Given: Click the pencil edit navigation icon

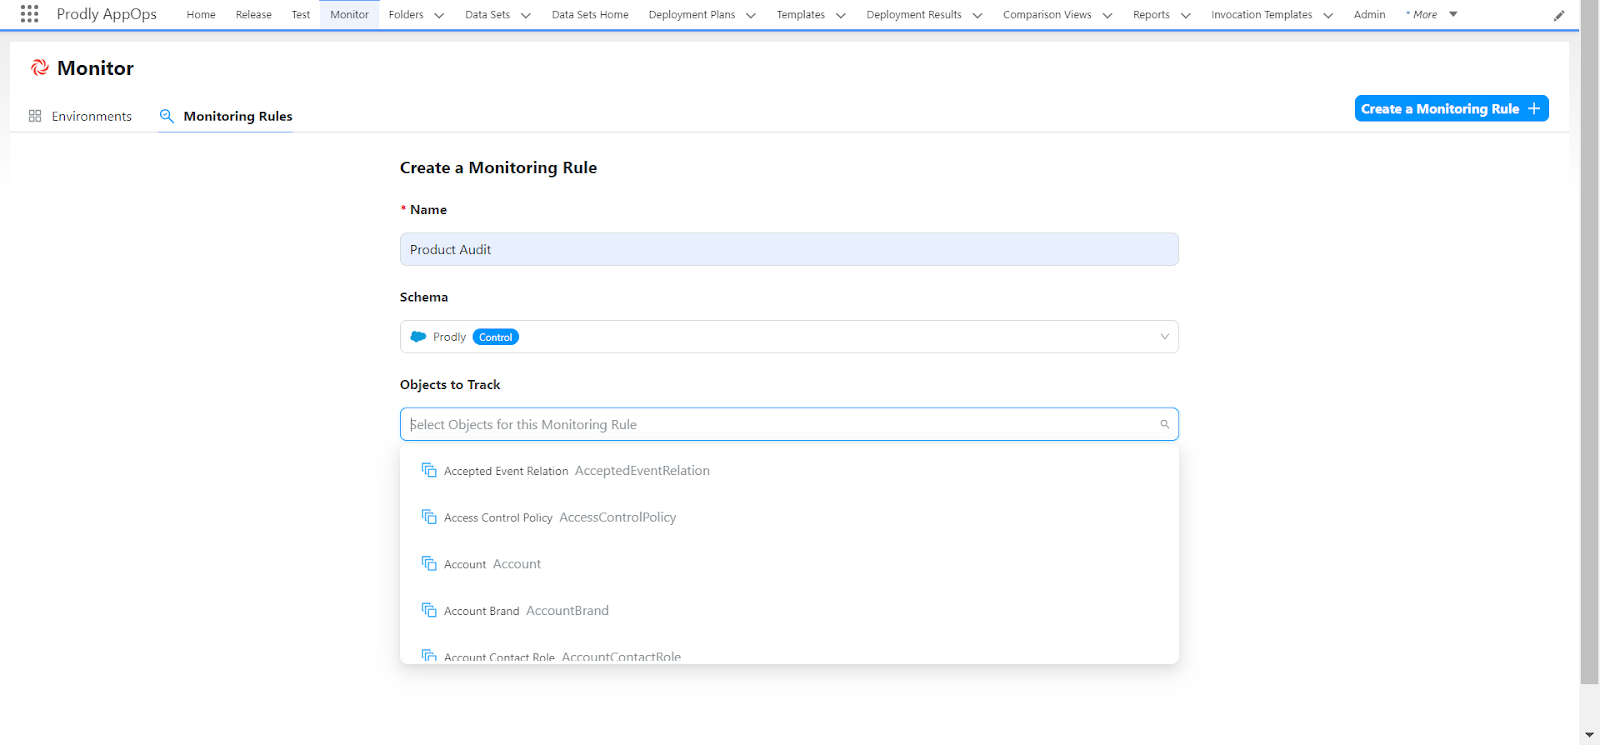Looking at the screenshot, I should 1559,15.
